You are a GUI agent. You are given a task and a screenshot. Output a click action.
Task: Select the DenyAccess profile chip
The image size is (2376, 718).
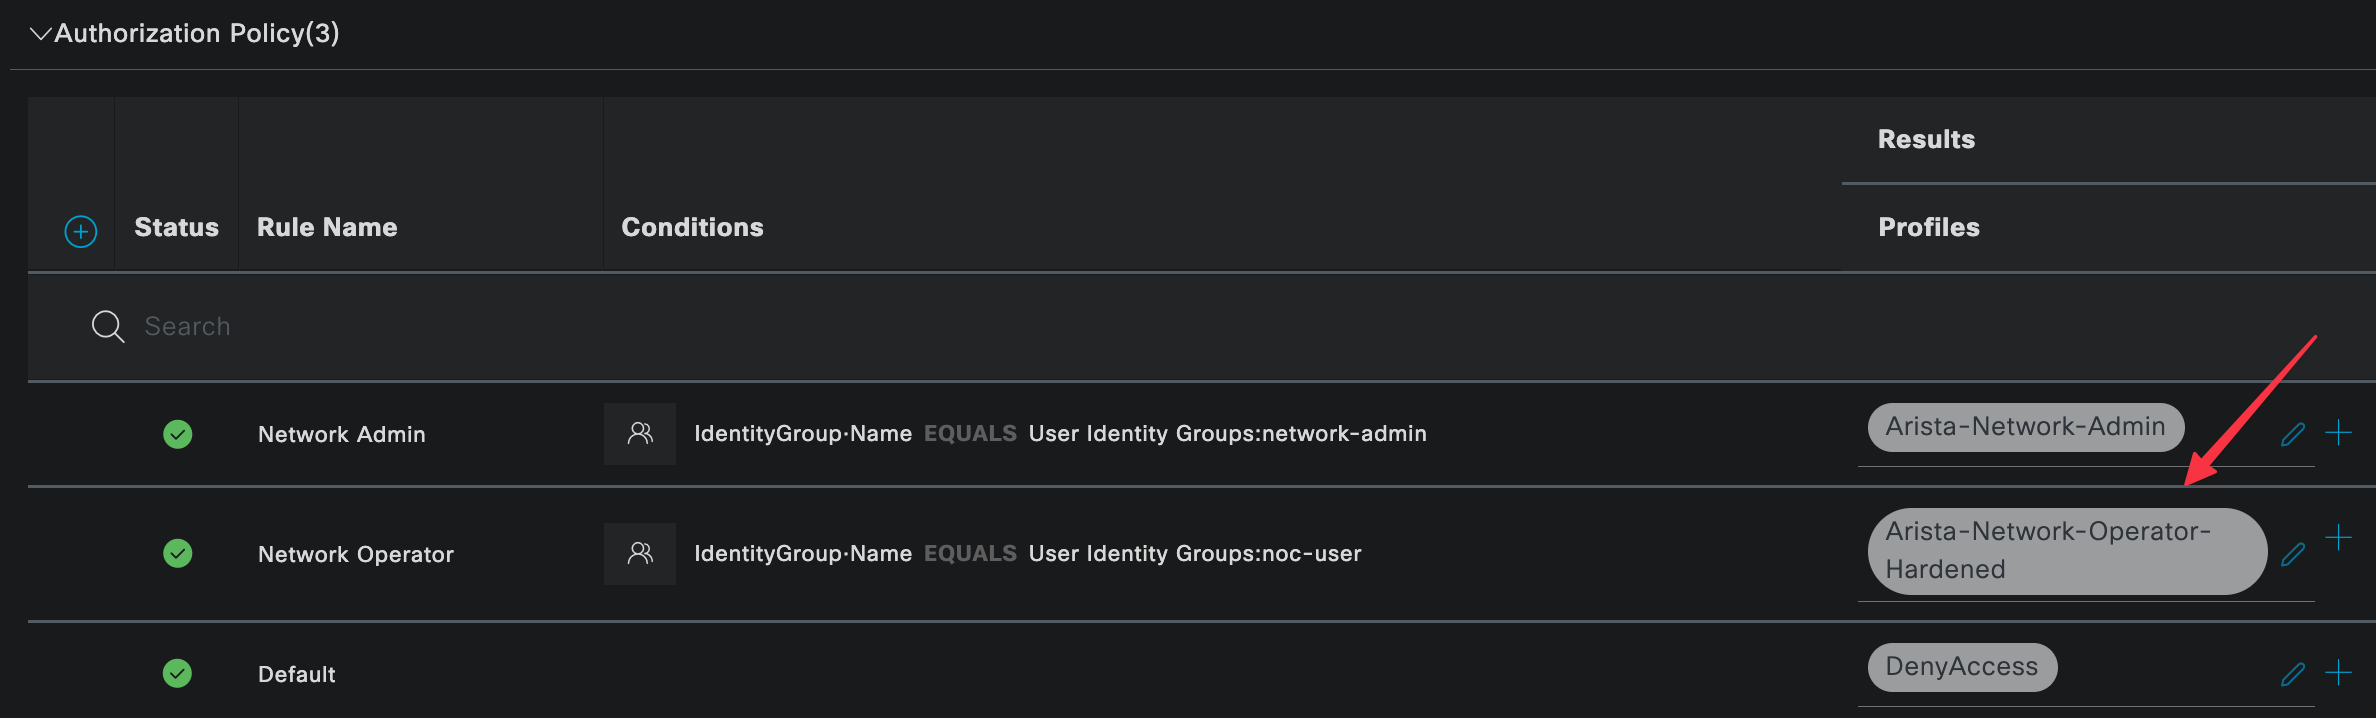pos(1962,667)
